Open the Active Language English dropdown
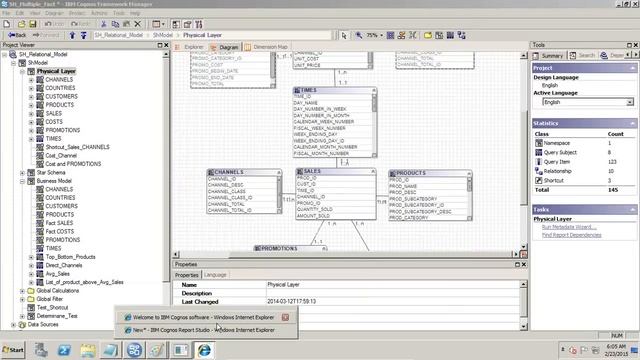Viewport: 640px width, 360px height. (630, 102)
